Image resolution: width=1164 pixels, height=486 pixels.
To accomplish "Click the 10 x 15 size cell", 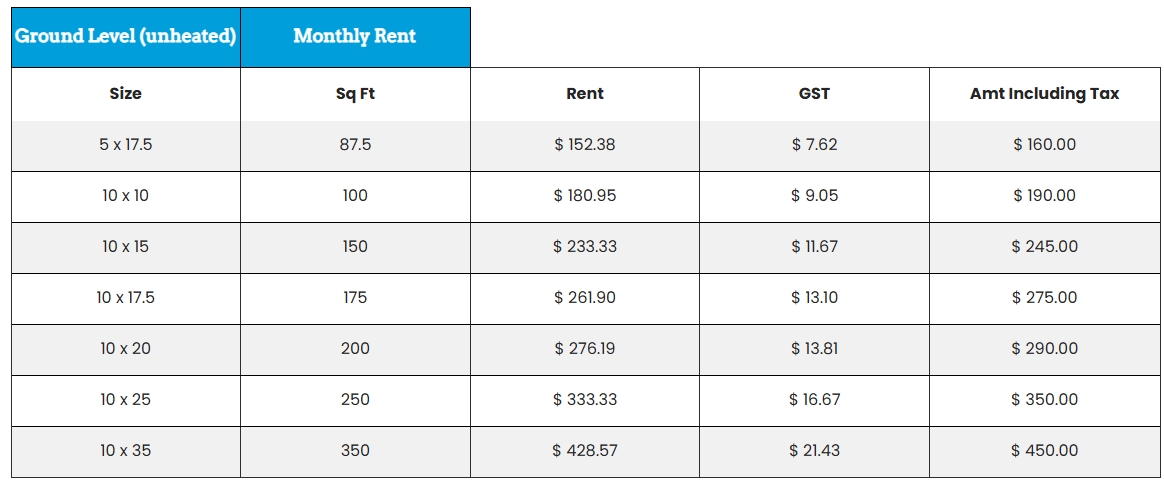I will click(125, 247).
